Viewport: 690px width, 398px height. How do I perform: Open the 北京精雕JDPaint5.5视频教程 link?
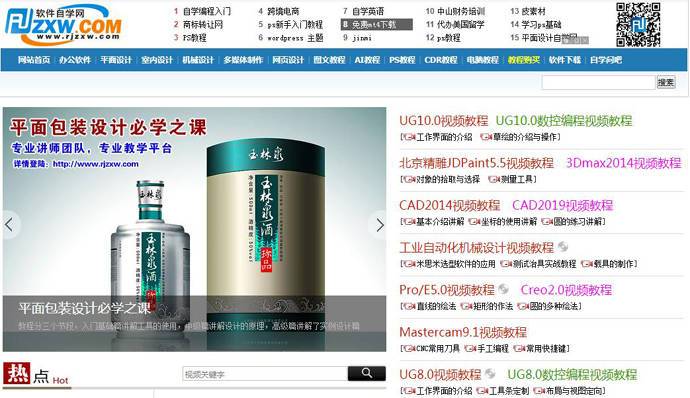pos(476,163)
